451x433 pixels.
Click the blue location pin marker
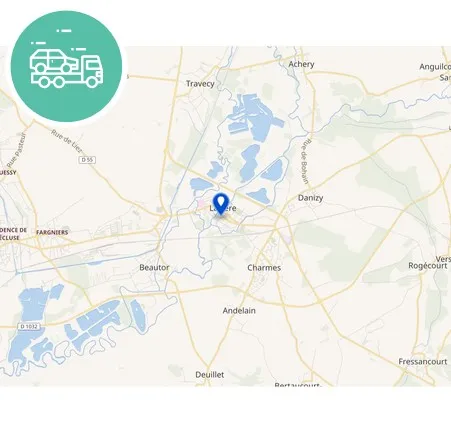coord(221,204)
